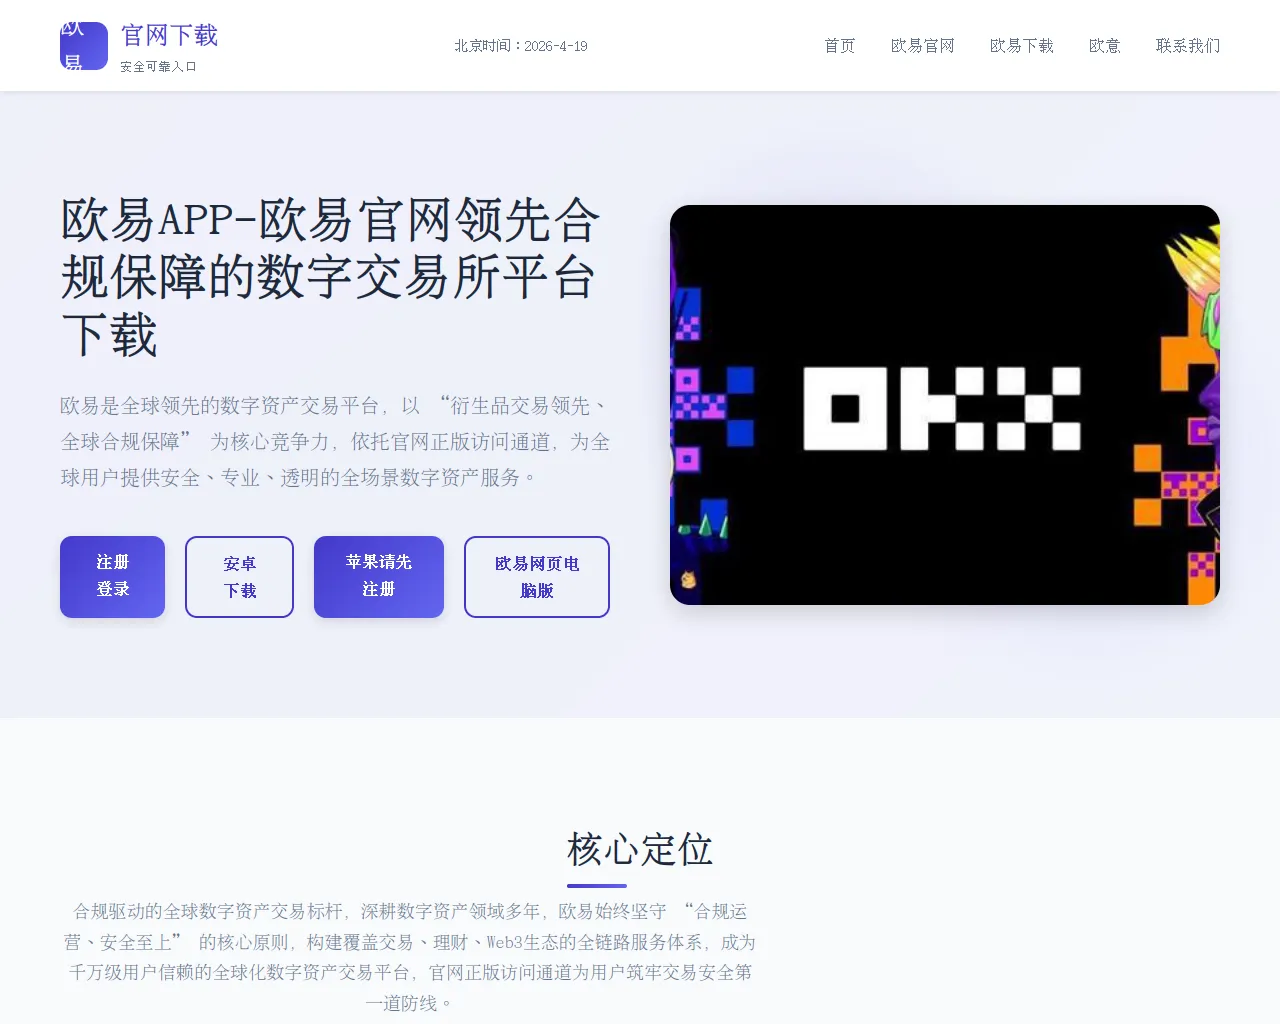Image resolution: width=1280 pixels, height=1024 pixels.
Task: Select the 欧易下载 nav link
Action: click(1022, 46)
